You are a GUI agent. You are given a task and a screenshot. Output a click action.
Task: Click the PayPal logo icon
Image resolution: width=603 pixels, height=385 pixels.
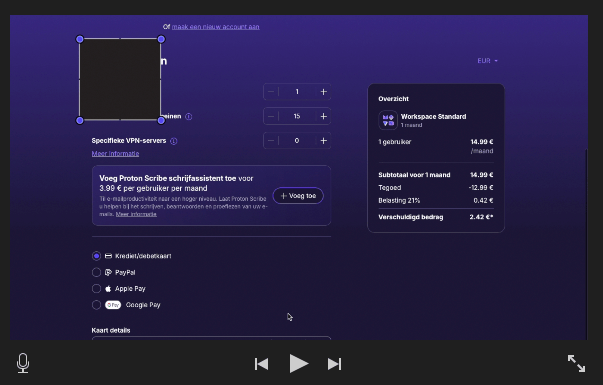tap(108, 272)
